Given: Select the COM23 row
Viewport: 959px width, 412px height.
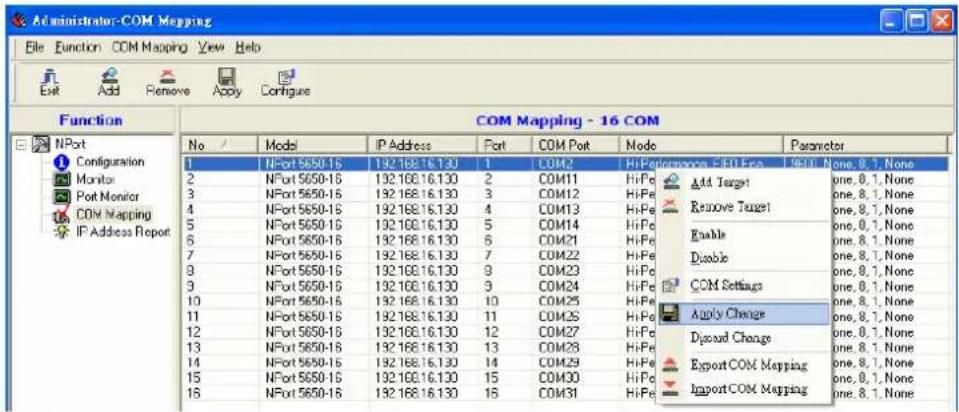Looking at the screenshot, I should coord(566,271).
